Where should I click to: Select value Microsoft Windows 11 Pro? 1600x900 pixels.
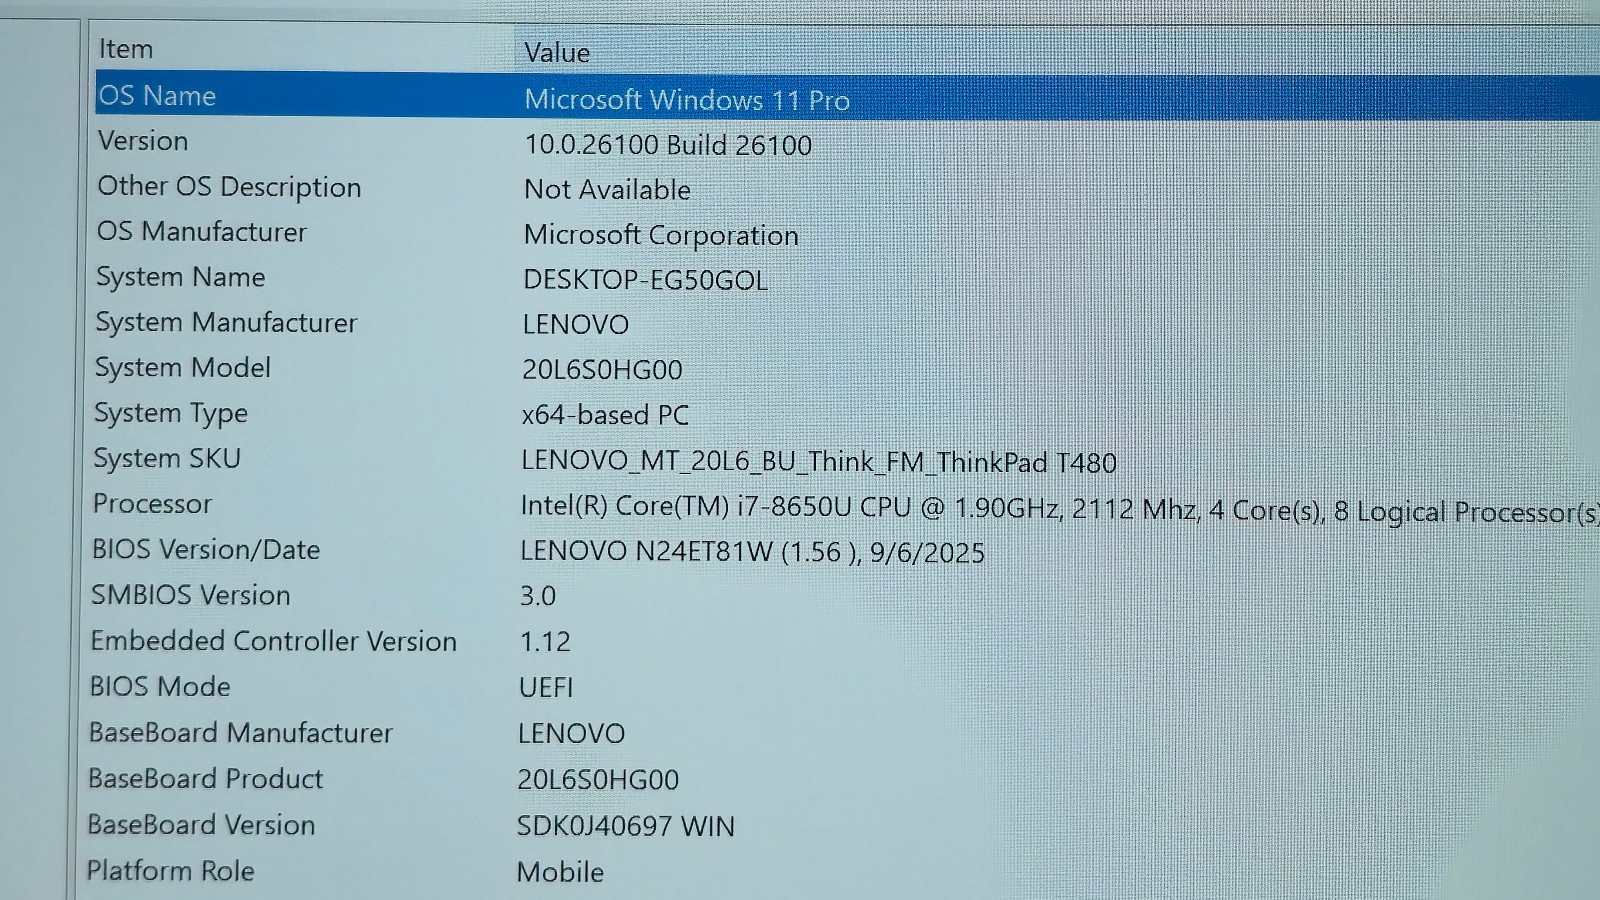(687, 100)
